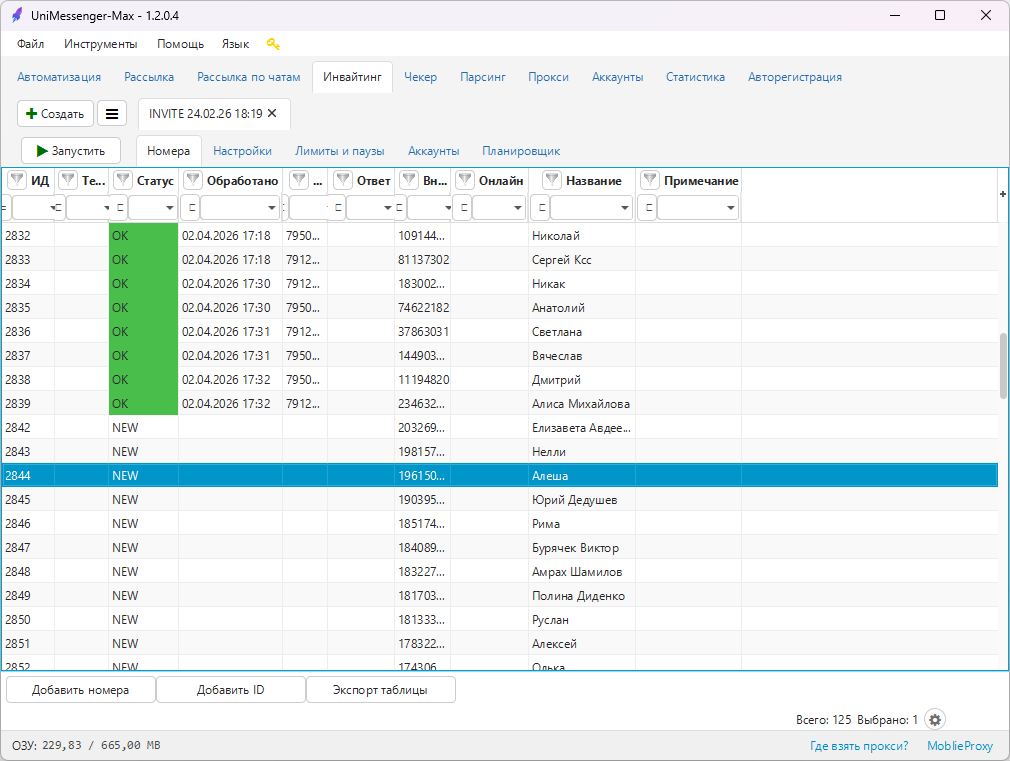The image size is (1010, 761).
Task: Click the key icon in the menu bar
Action: 273,44
